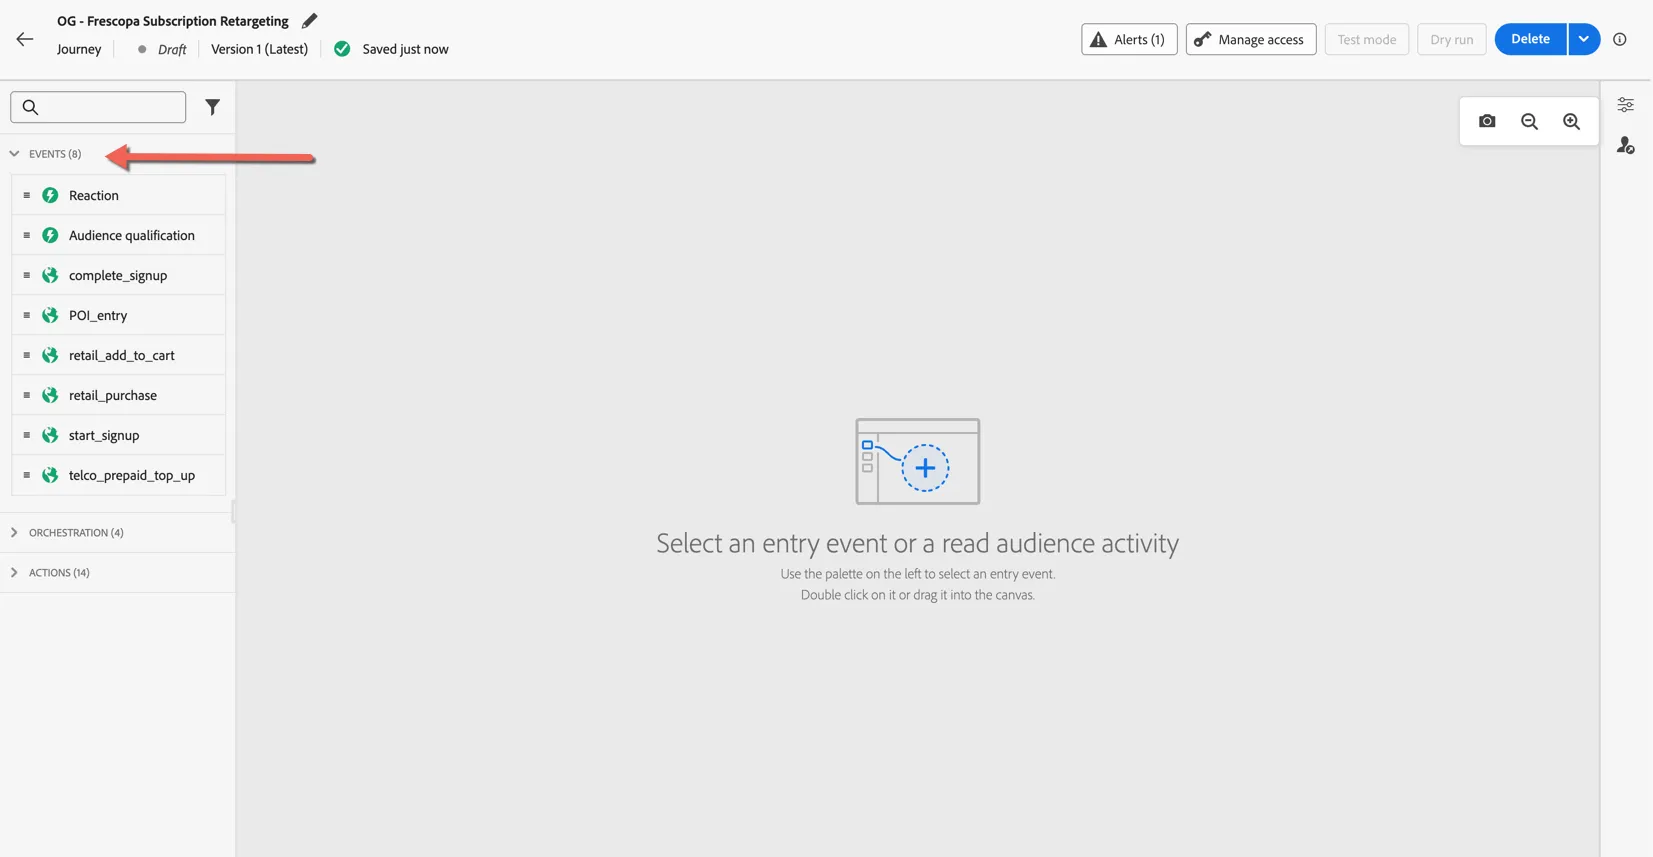Open the info icon in top bar

[1620, 39]
